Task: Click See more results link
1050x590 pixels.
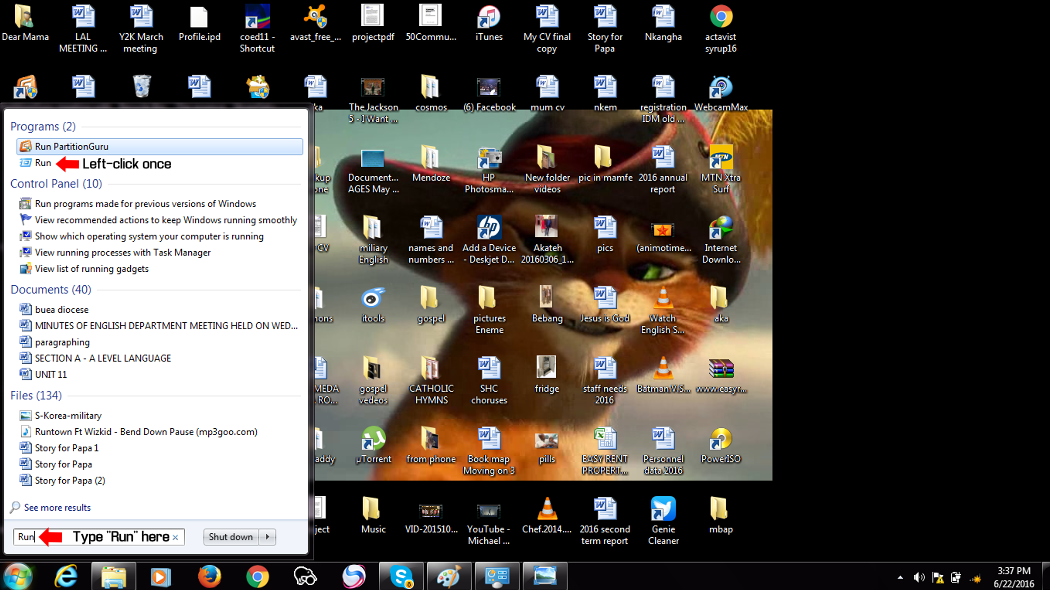Action: [51, 508]
